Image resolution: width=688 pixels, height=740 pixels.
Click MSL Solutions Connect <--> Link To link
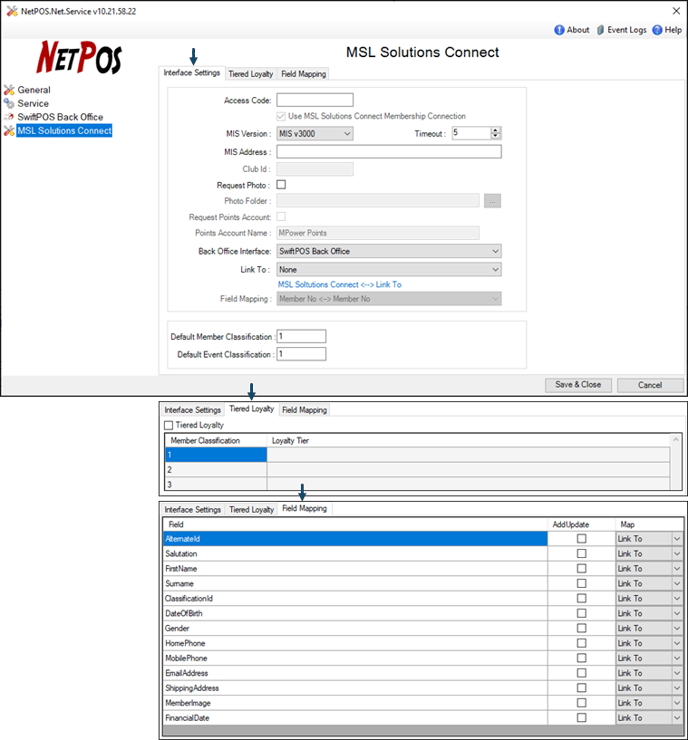[x=339, y=285]
